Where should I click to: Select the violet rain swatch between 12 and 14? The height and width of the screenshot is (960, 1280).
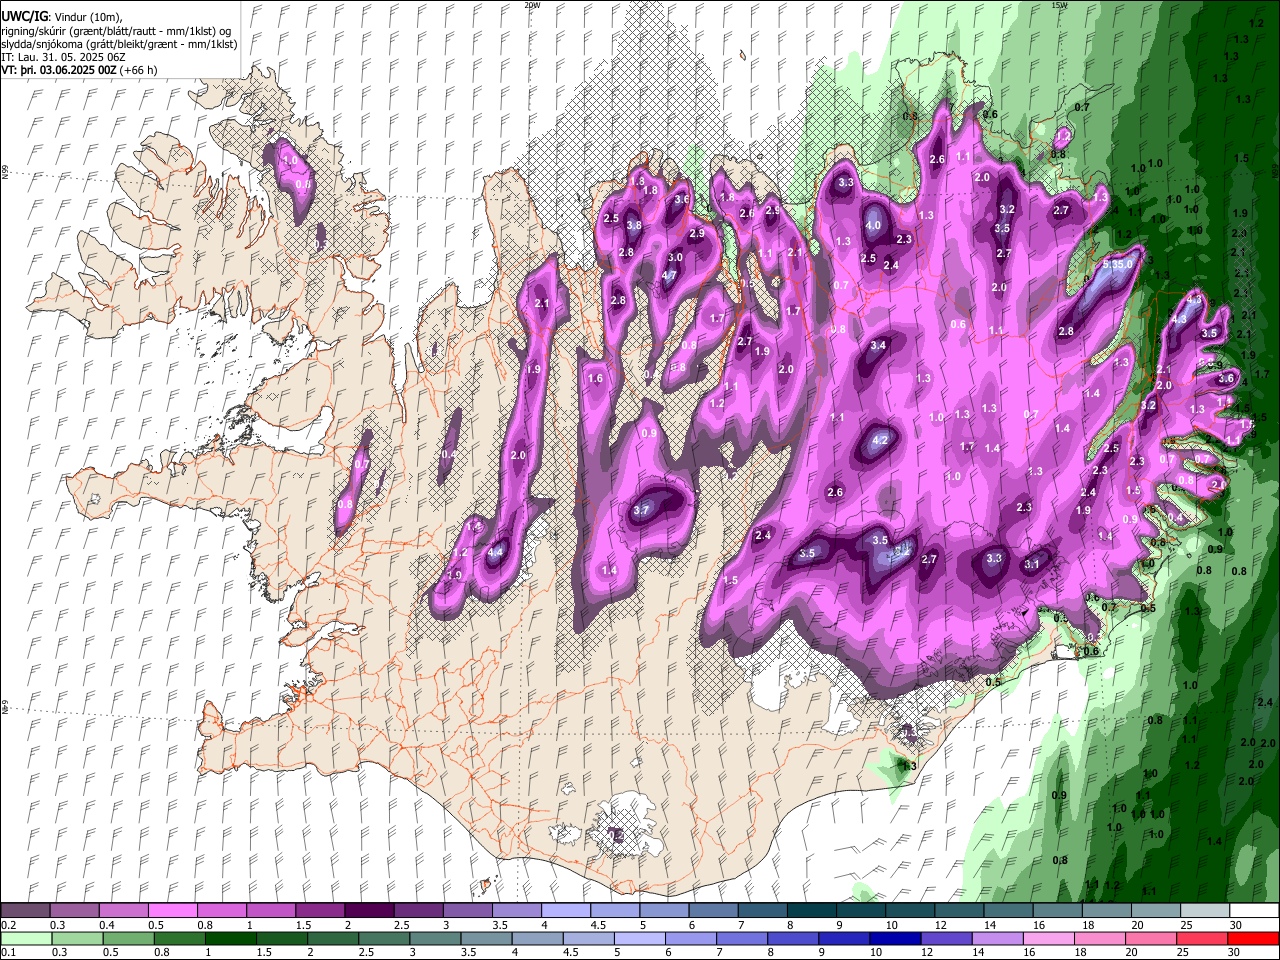tap(945, 938)
